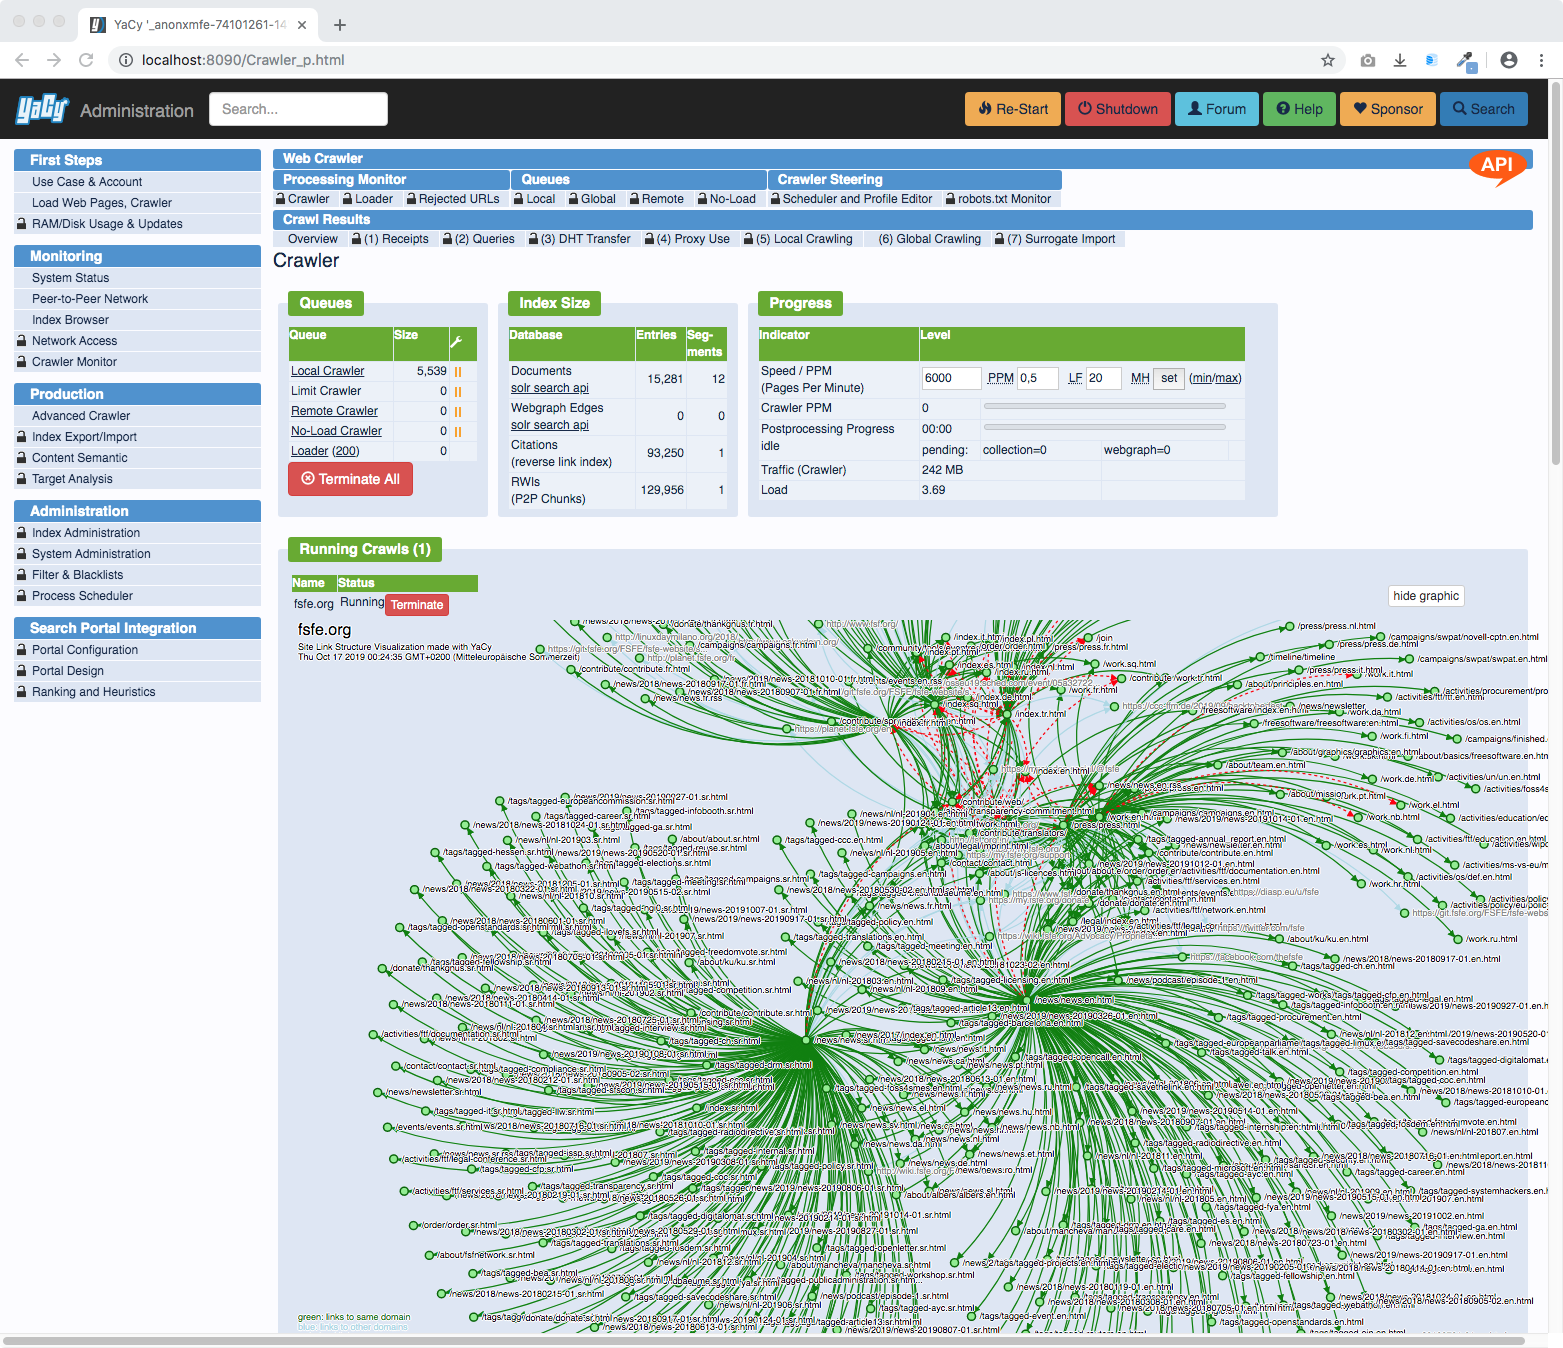The width and height of the screenshot is (1563, 1348).
Task: Click the lock icon beside Filter & Blacklists
Action: (22, 575)
